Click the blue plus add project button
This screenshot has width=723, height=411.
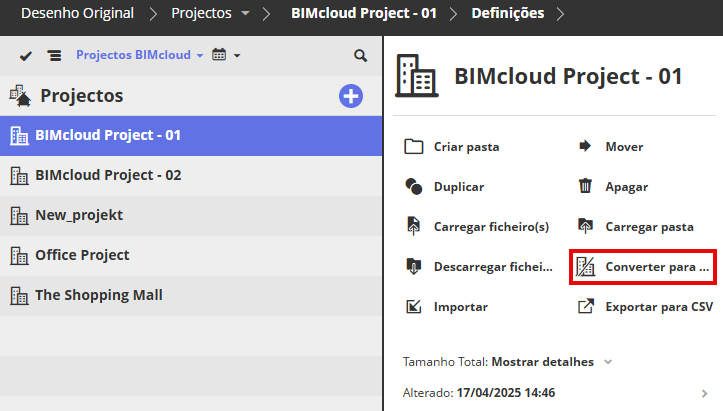click(x=351, y=96)
